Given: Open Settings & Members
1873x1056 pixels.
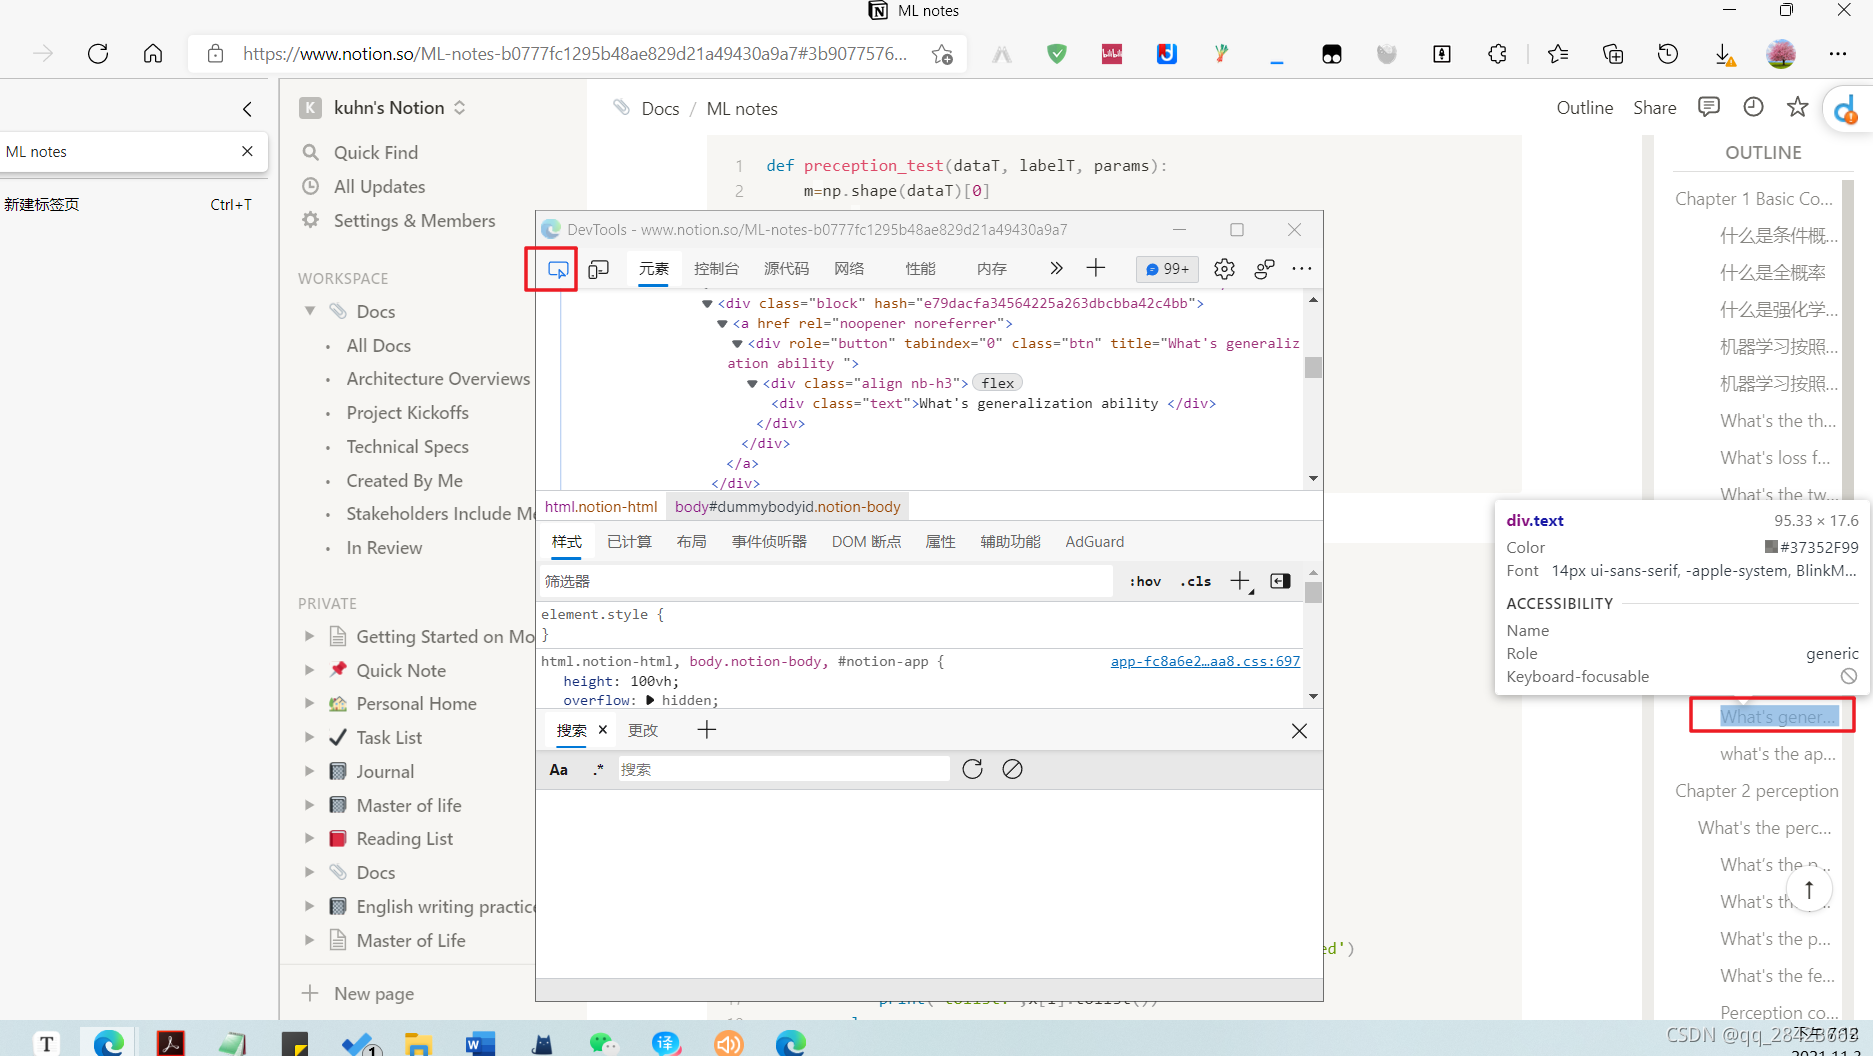Looking at the screenshot, I should pyautogui.click(x=414, y=220).
